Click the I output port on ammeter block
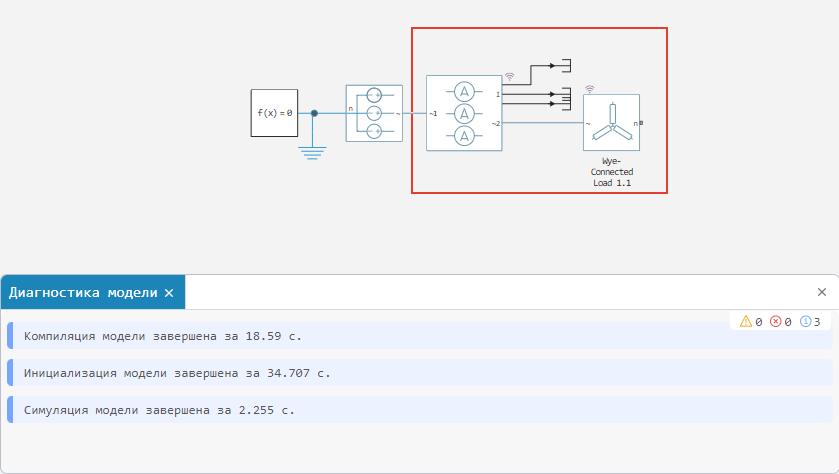This screenshot has width=839, height=474. tap(498, 95)
